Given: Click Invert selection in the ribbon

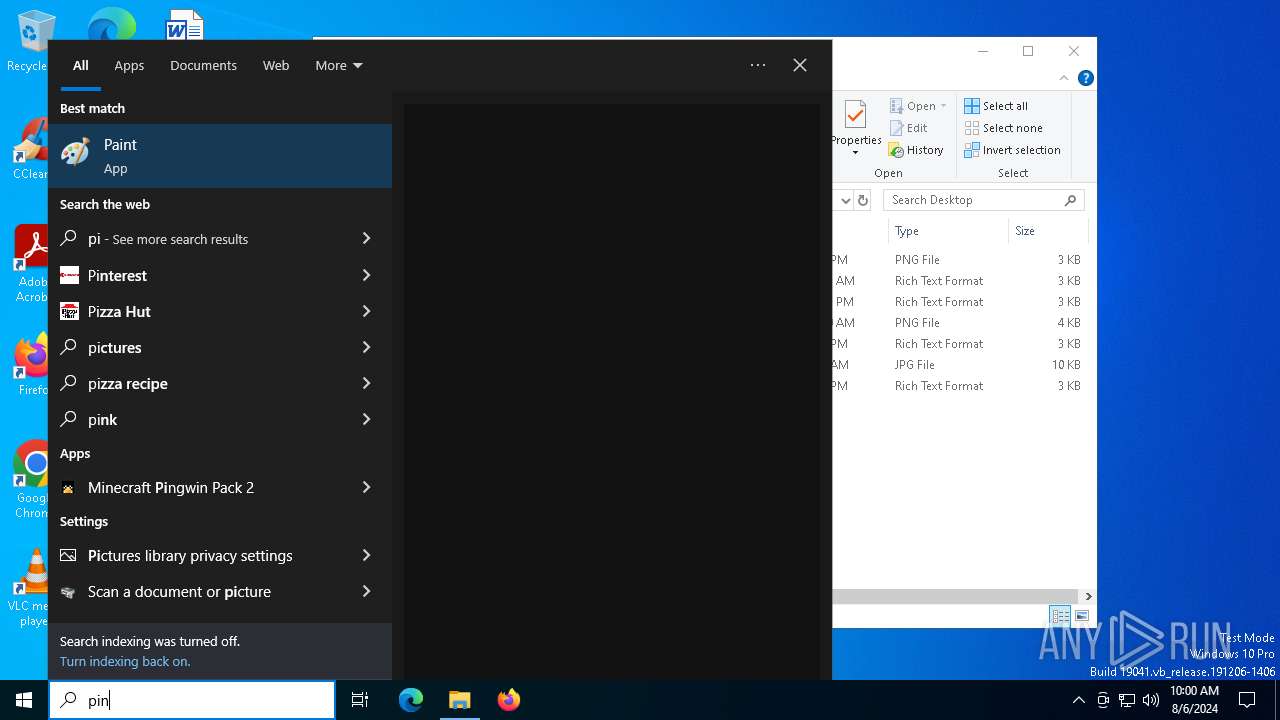Looking at the screenshot, I should click(1012, 150).
